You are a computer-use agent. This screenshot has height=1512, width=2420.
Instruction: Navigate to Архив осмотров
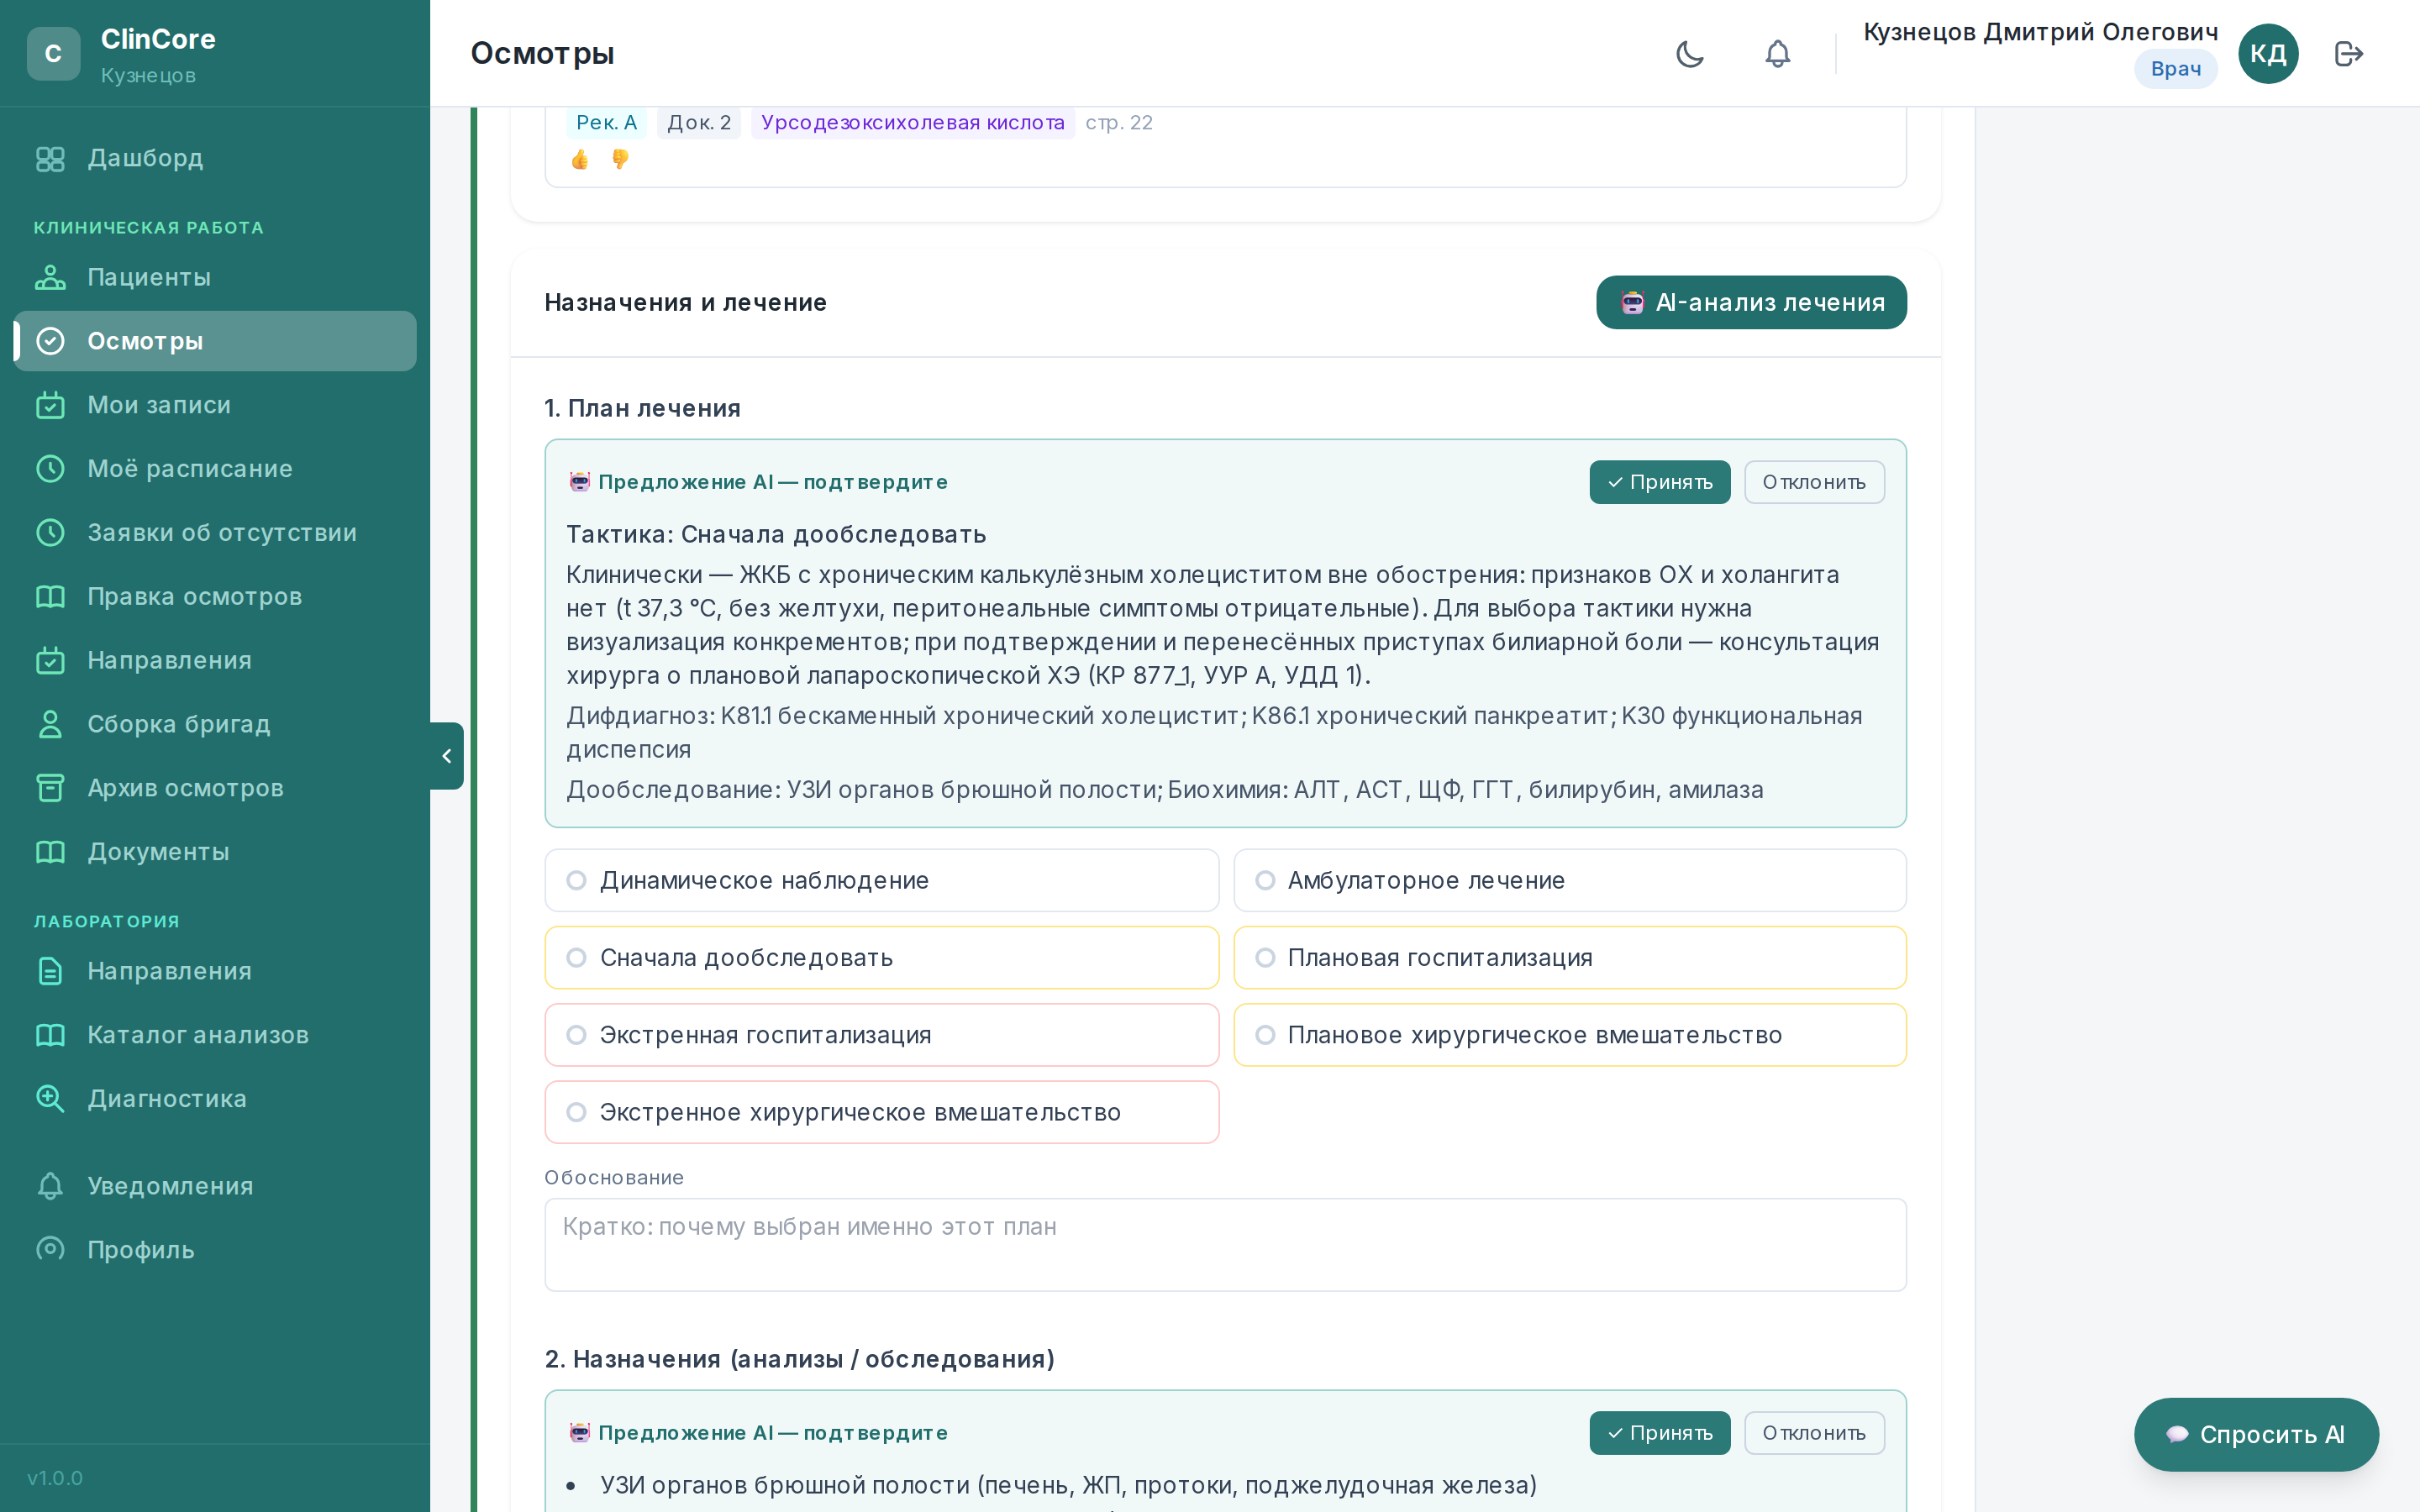[215, 789]
